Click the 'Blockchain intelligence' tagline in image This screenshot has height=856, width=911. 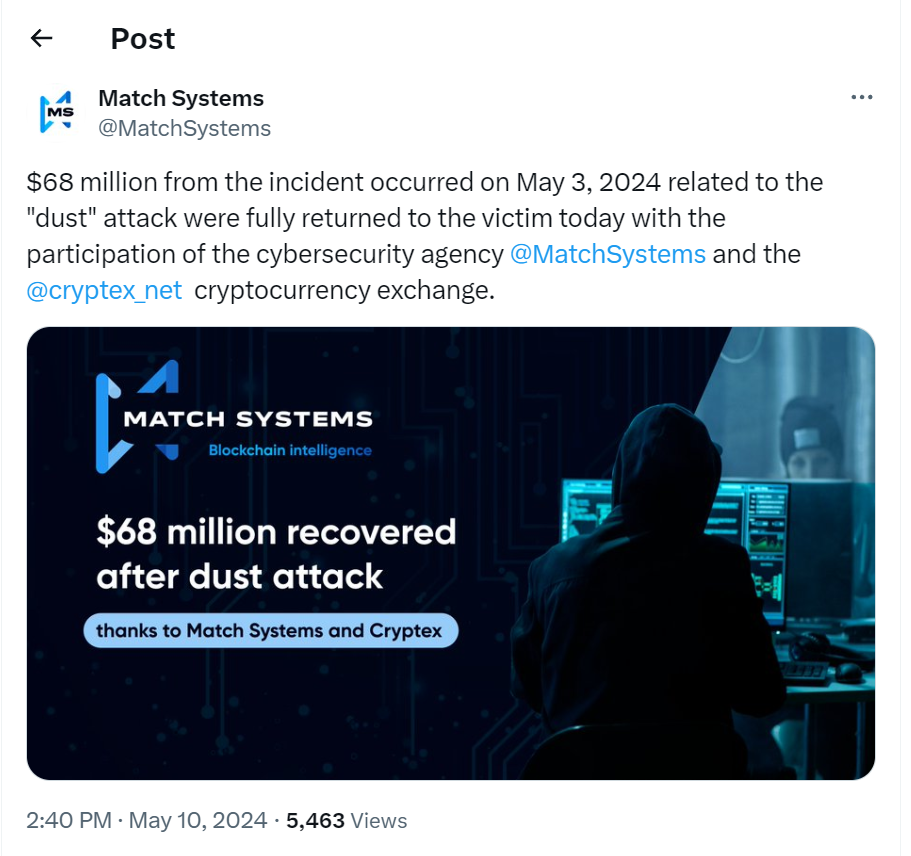coord(290,451)
